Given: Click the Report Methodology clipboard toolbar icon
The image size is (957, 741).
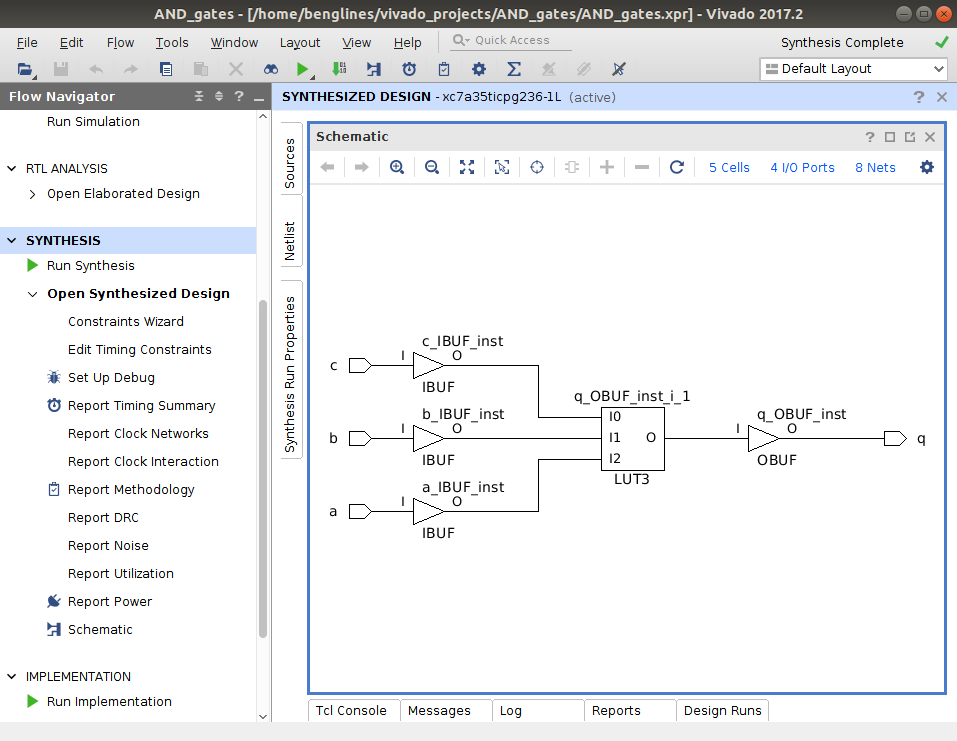Looking at the screenshot, I should (444, 69).
